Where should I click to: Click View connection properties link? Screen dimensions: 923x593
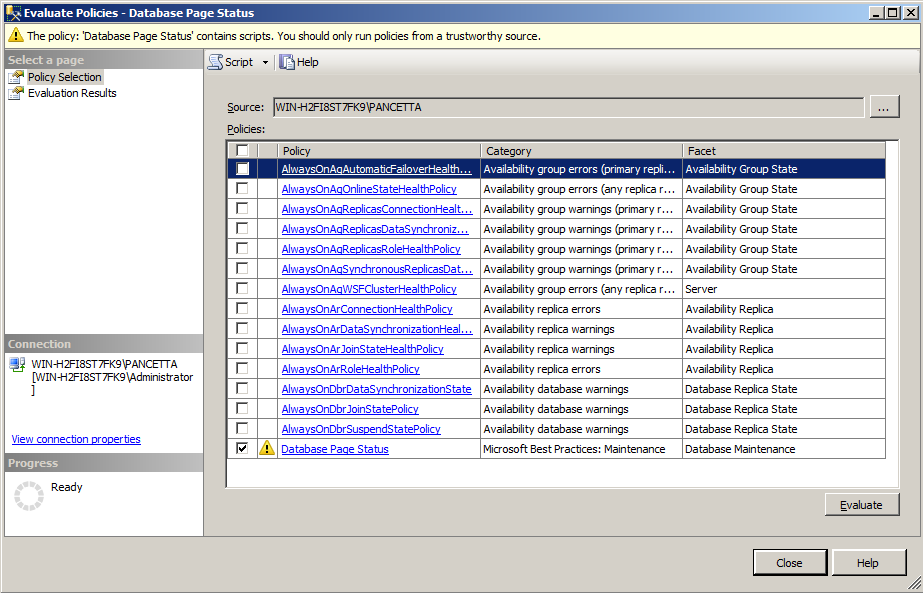click(x=76, y=439)
